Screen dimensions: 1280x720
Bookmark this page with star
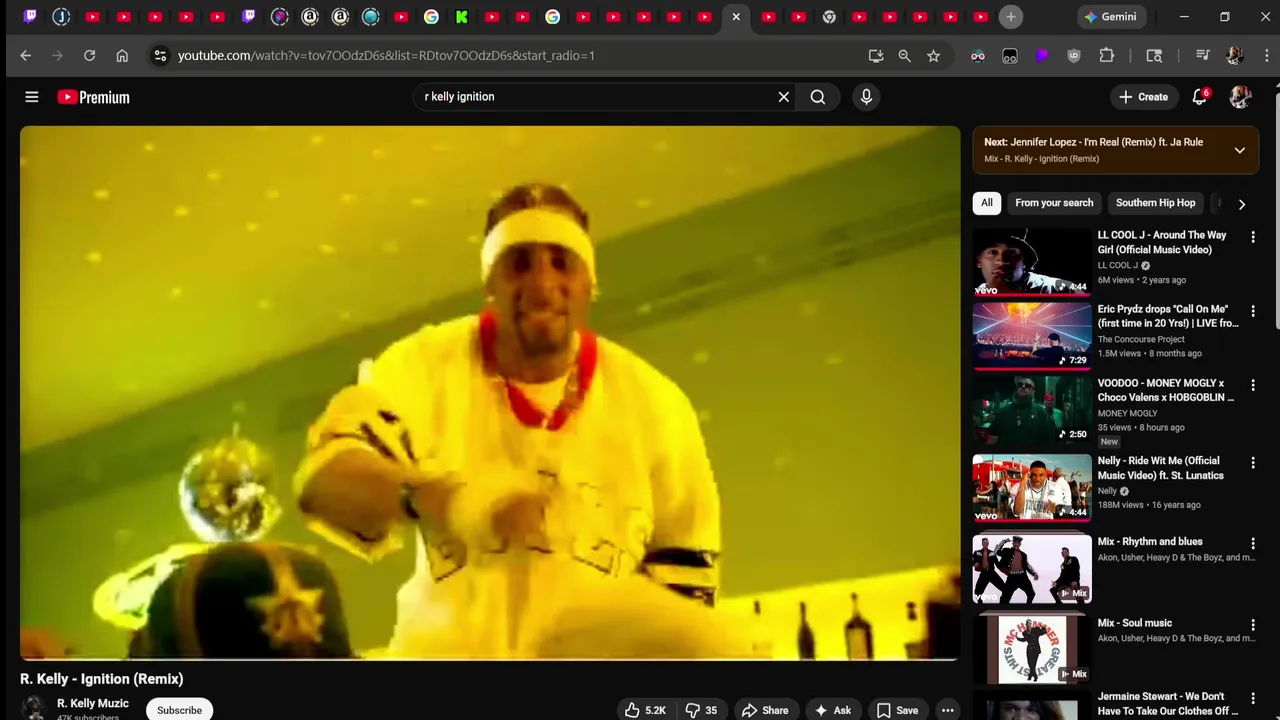tap(934, 56)
